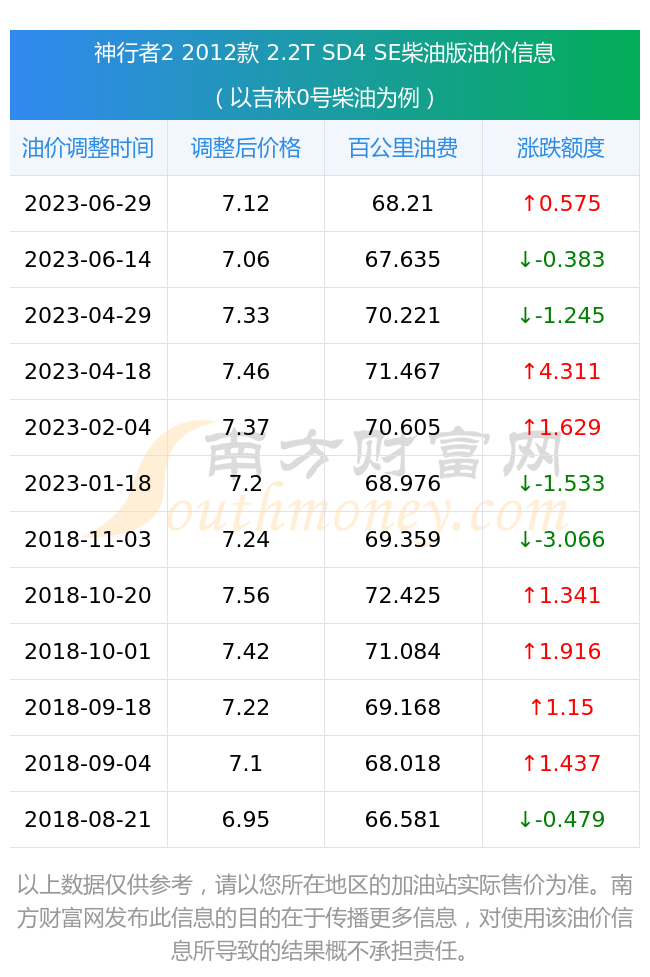The width and height of the screenshot is (650, 977).
Task: Click the change value ↓-0.479
Action: 561,820
